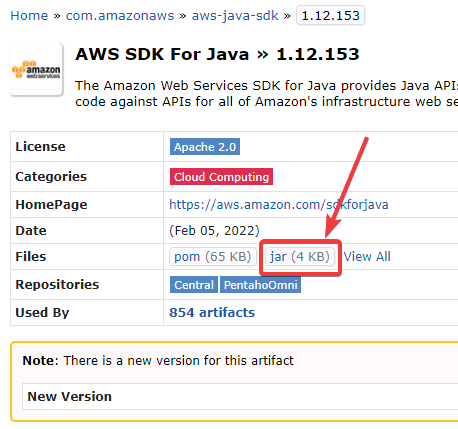Click the Date row label
The image size is (458, 429).
[31, 231]
